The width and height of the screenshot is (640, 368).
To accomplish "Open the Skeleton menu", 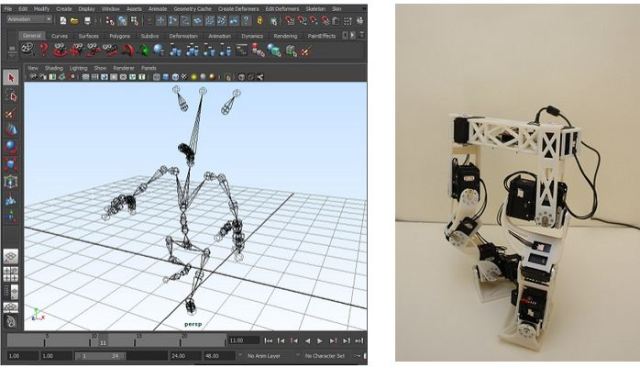I will point(316,9).
